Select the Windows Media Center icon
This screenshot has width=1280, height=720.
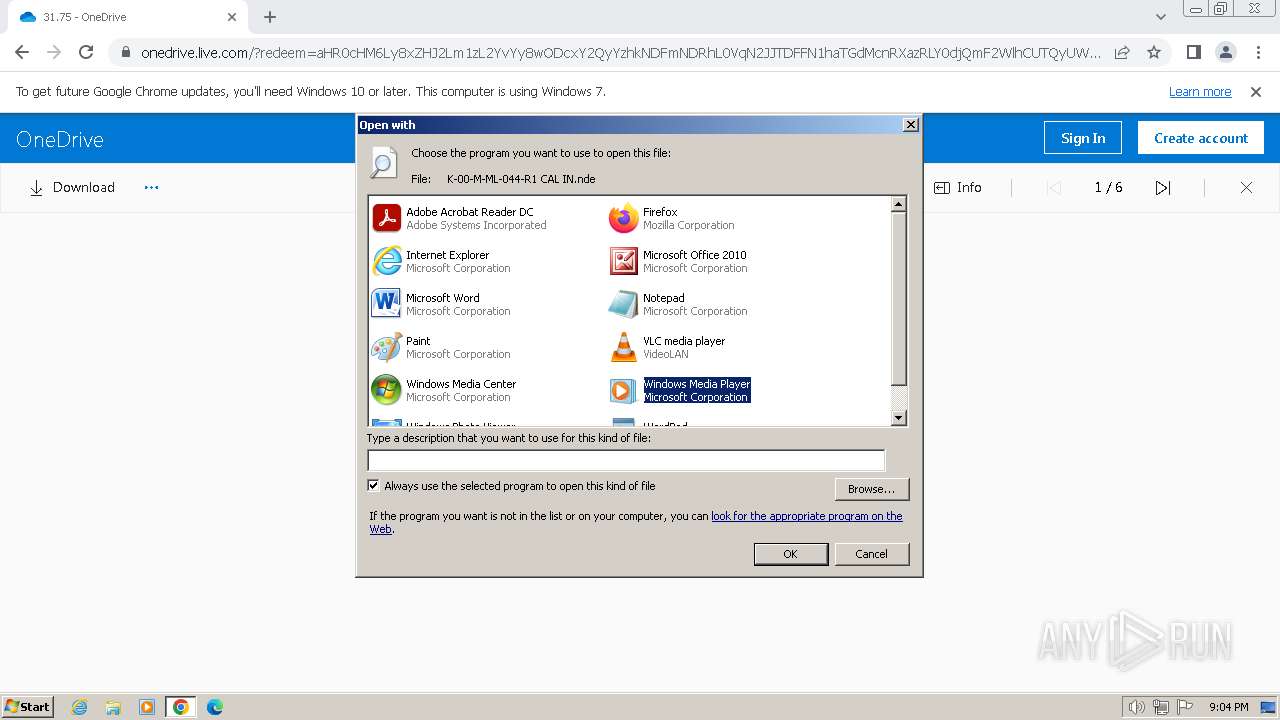point(386,390)
